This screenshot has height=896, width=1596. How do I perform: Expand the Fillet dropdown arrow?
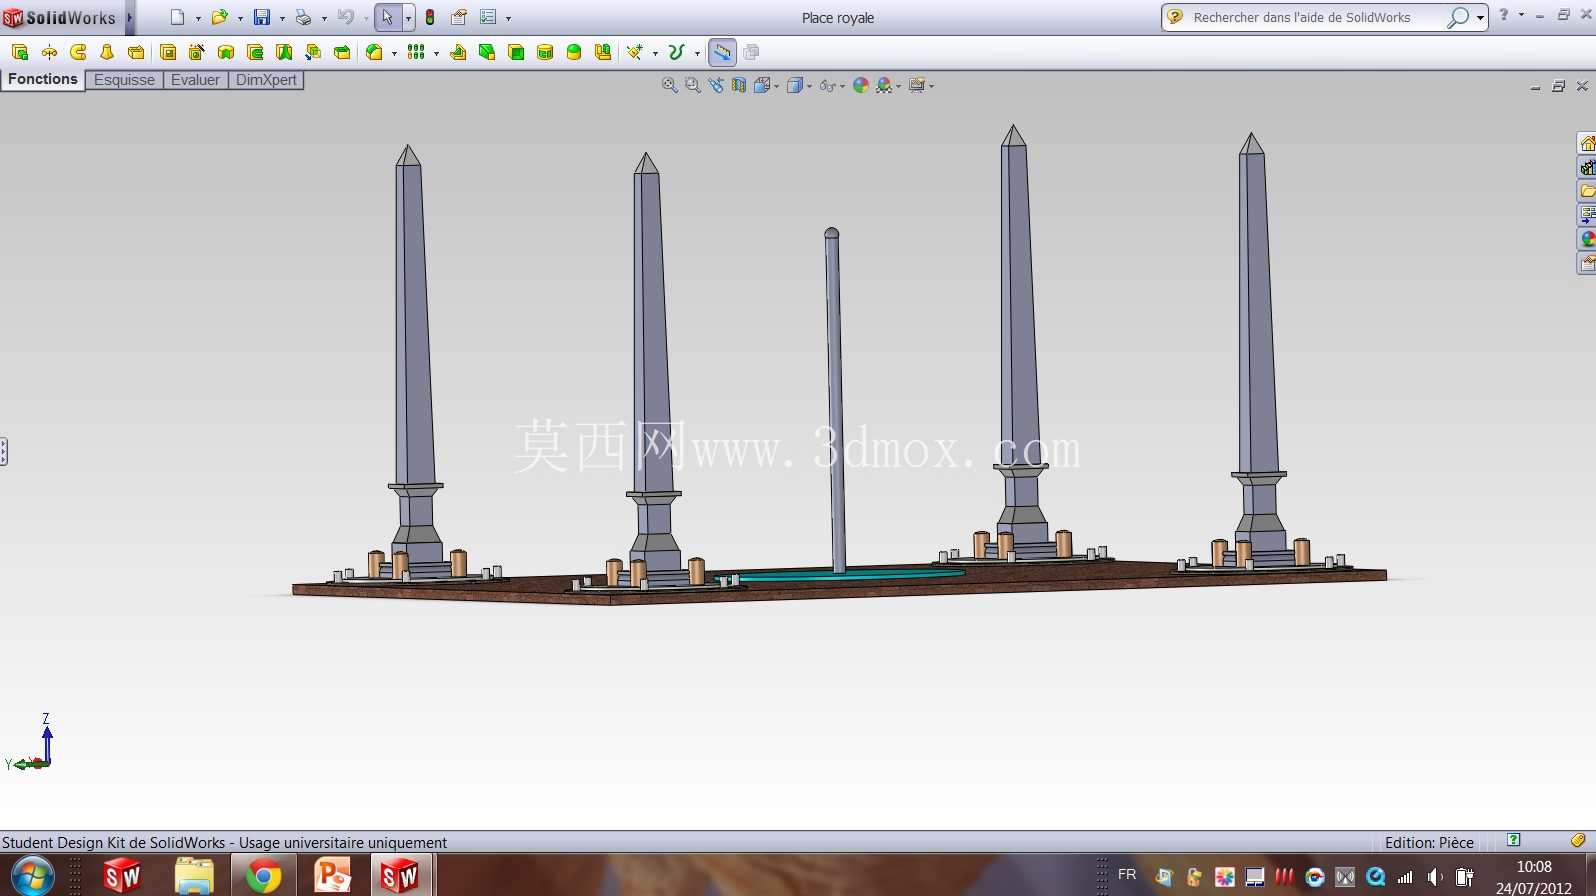click(x=394, y=53)
